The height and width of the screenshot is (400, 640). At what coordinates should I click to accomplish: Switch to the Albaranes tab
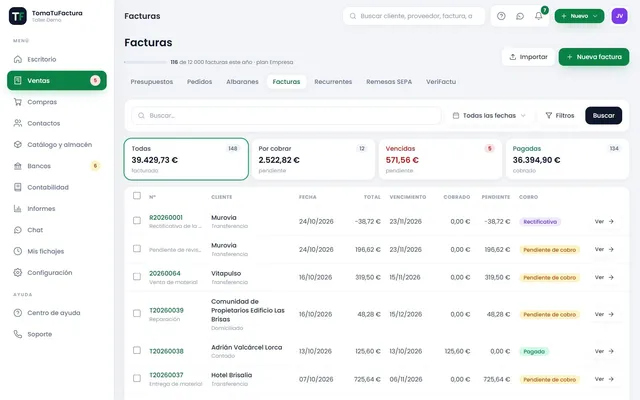point(242,82)
